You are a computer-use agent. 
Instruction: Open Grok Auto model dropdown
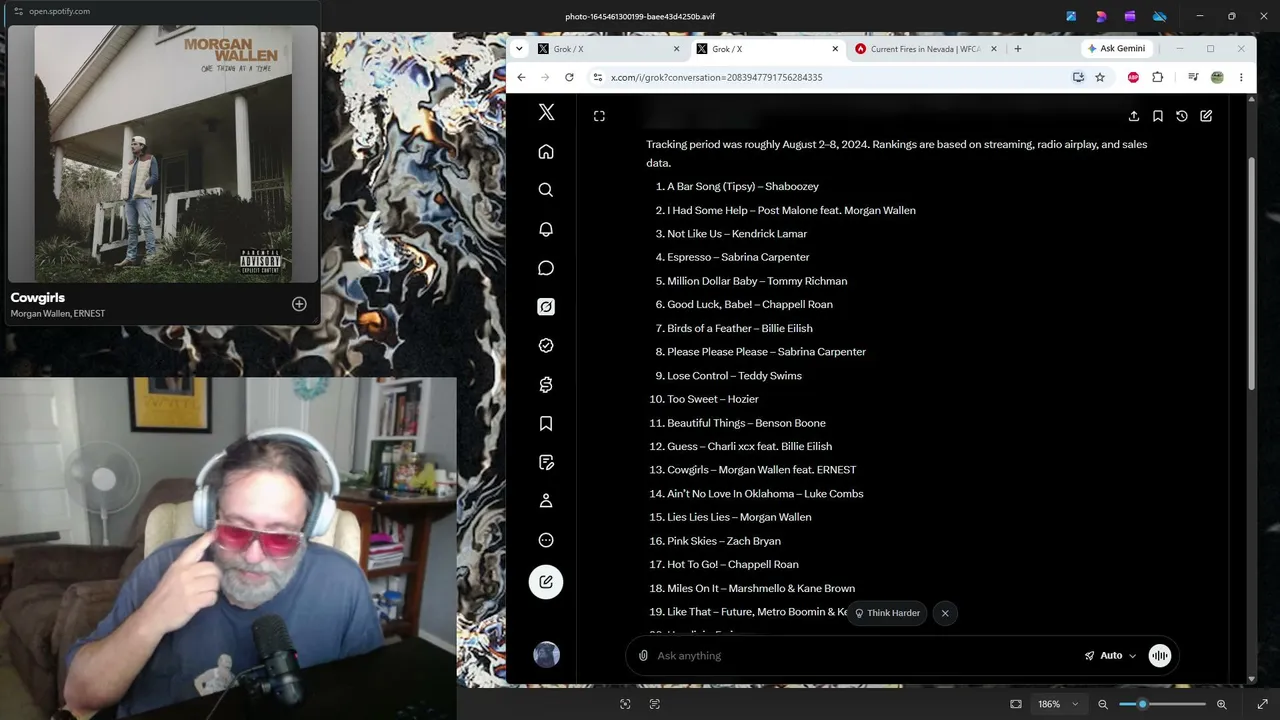tap(1110, 656)
